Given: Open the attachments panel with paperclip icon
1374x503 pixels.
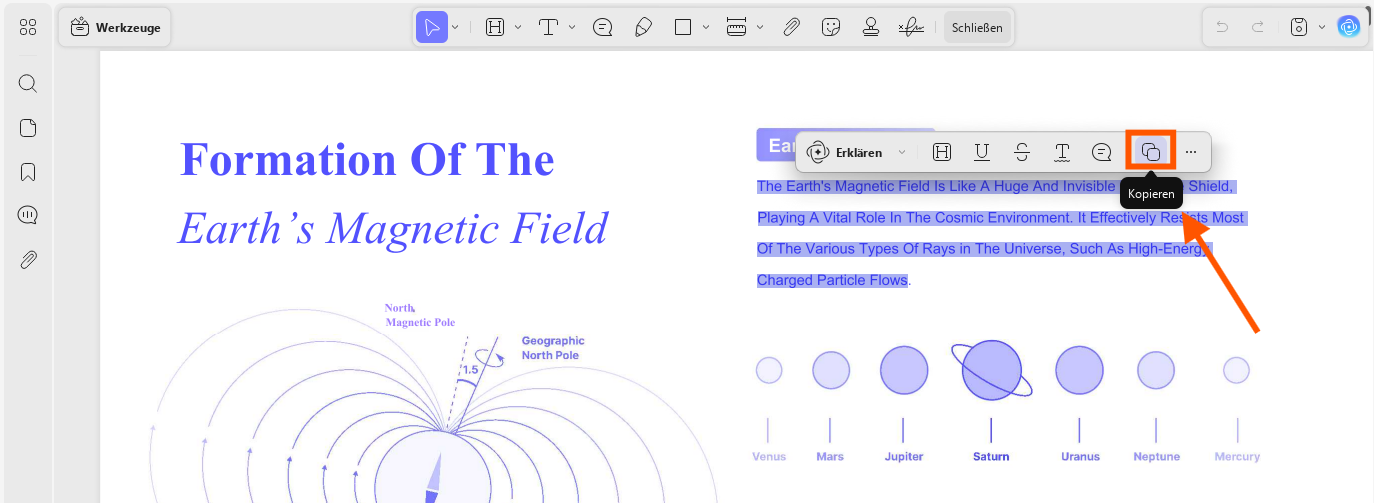Looking at the screenshot, I should (28, 260).
